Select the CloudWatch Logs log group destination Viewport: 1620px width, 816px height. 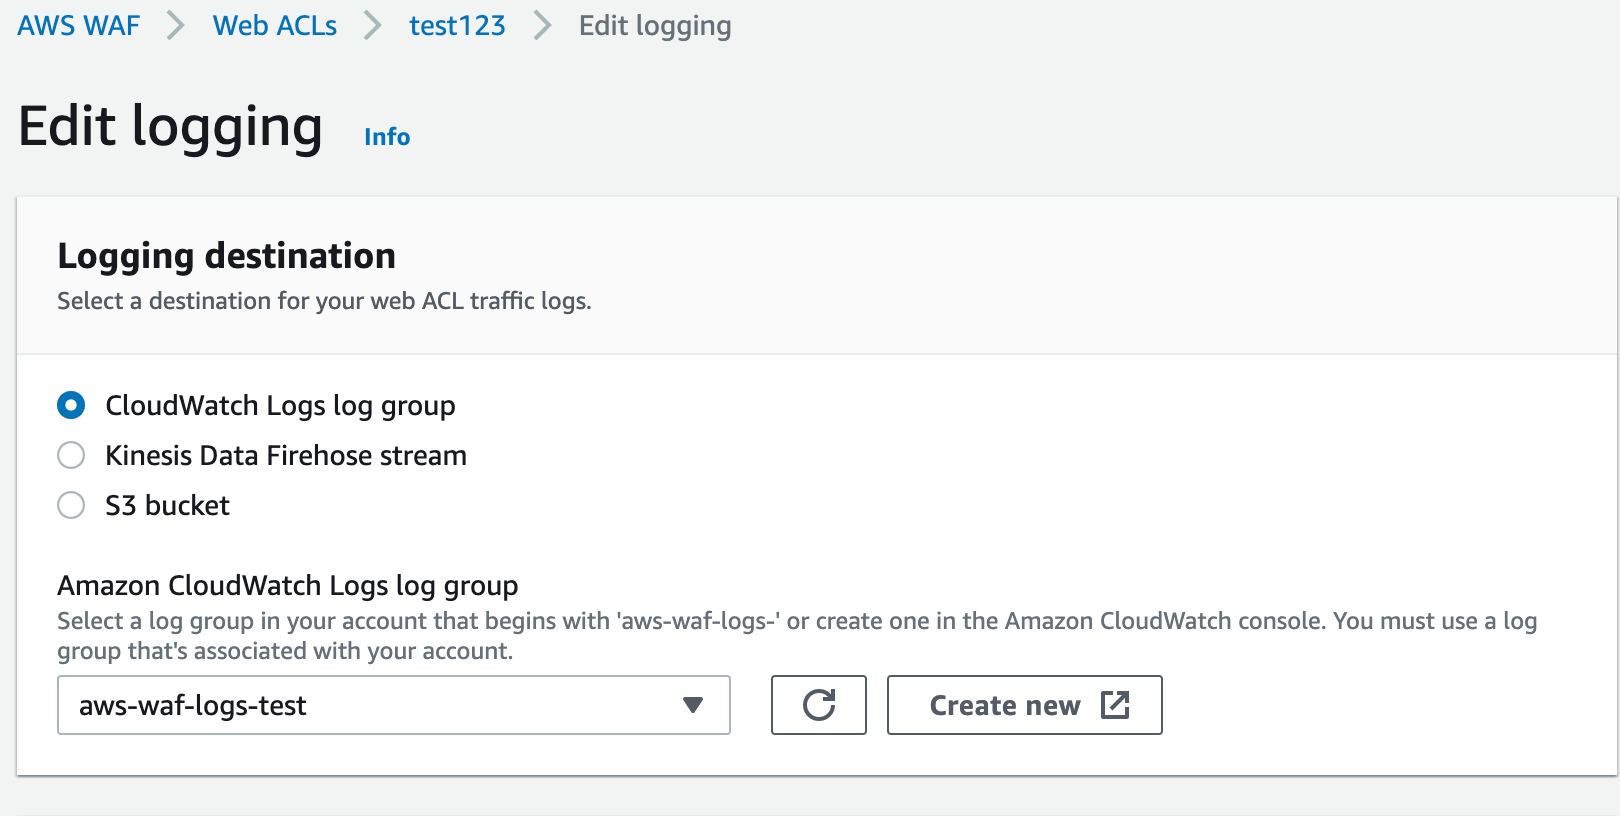coord(71,406)
